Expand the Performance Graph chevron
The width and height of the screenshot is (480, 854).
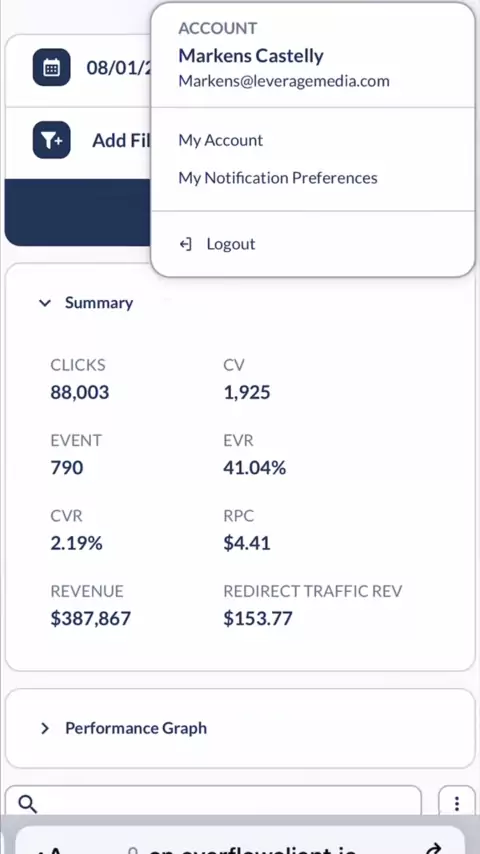45,728
